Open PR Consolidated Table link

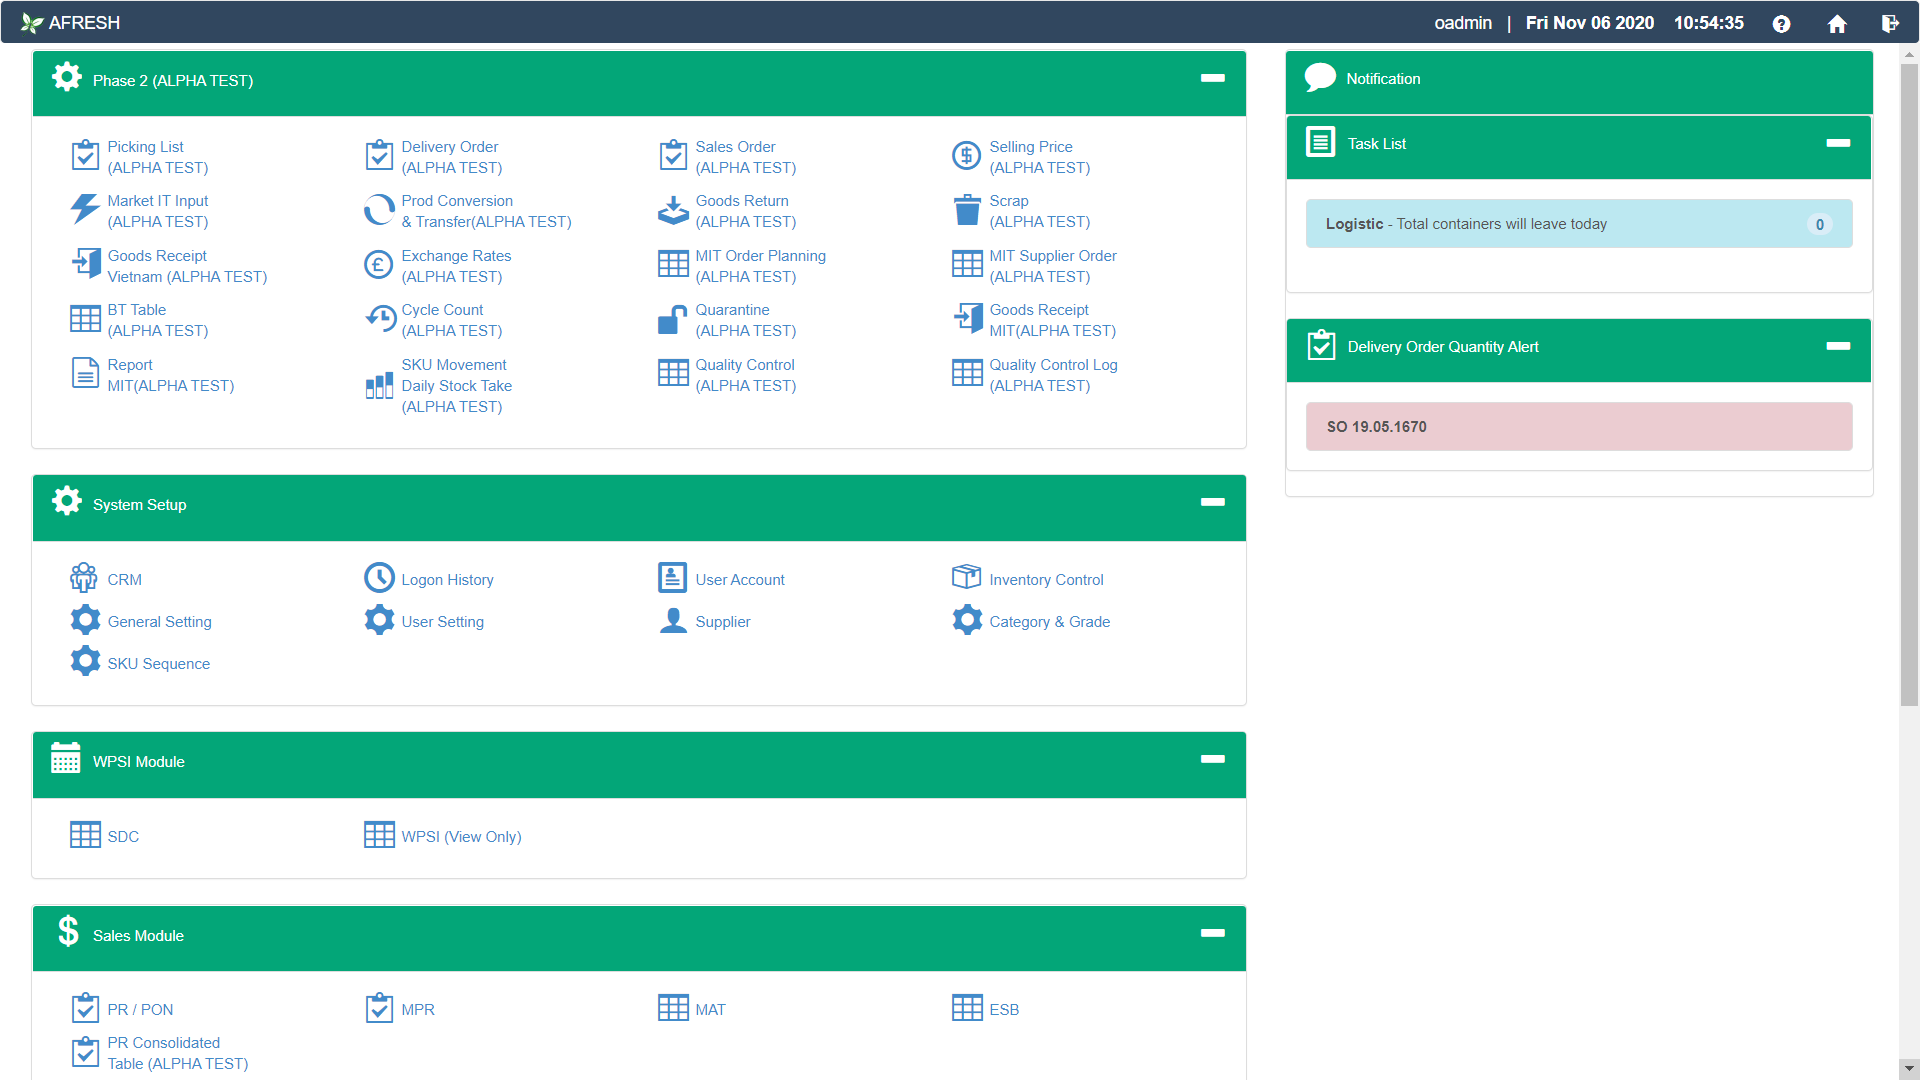tap(178, 1053)
